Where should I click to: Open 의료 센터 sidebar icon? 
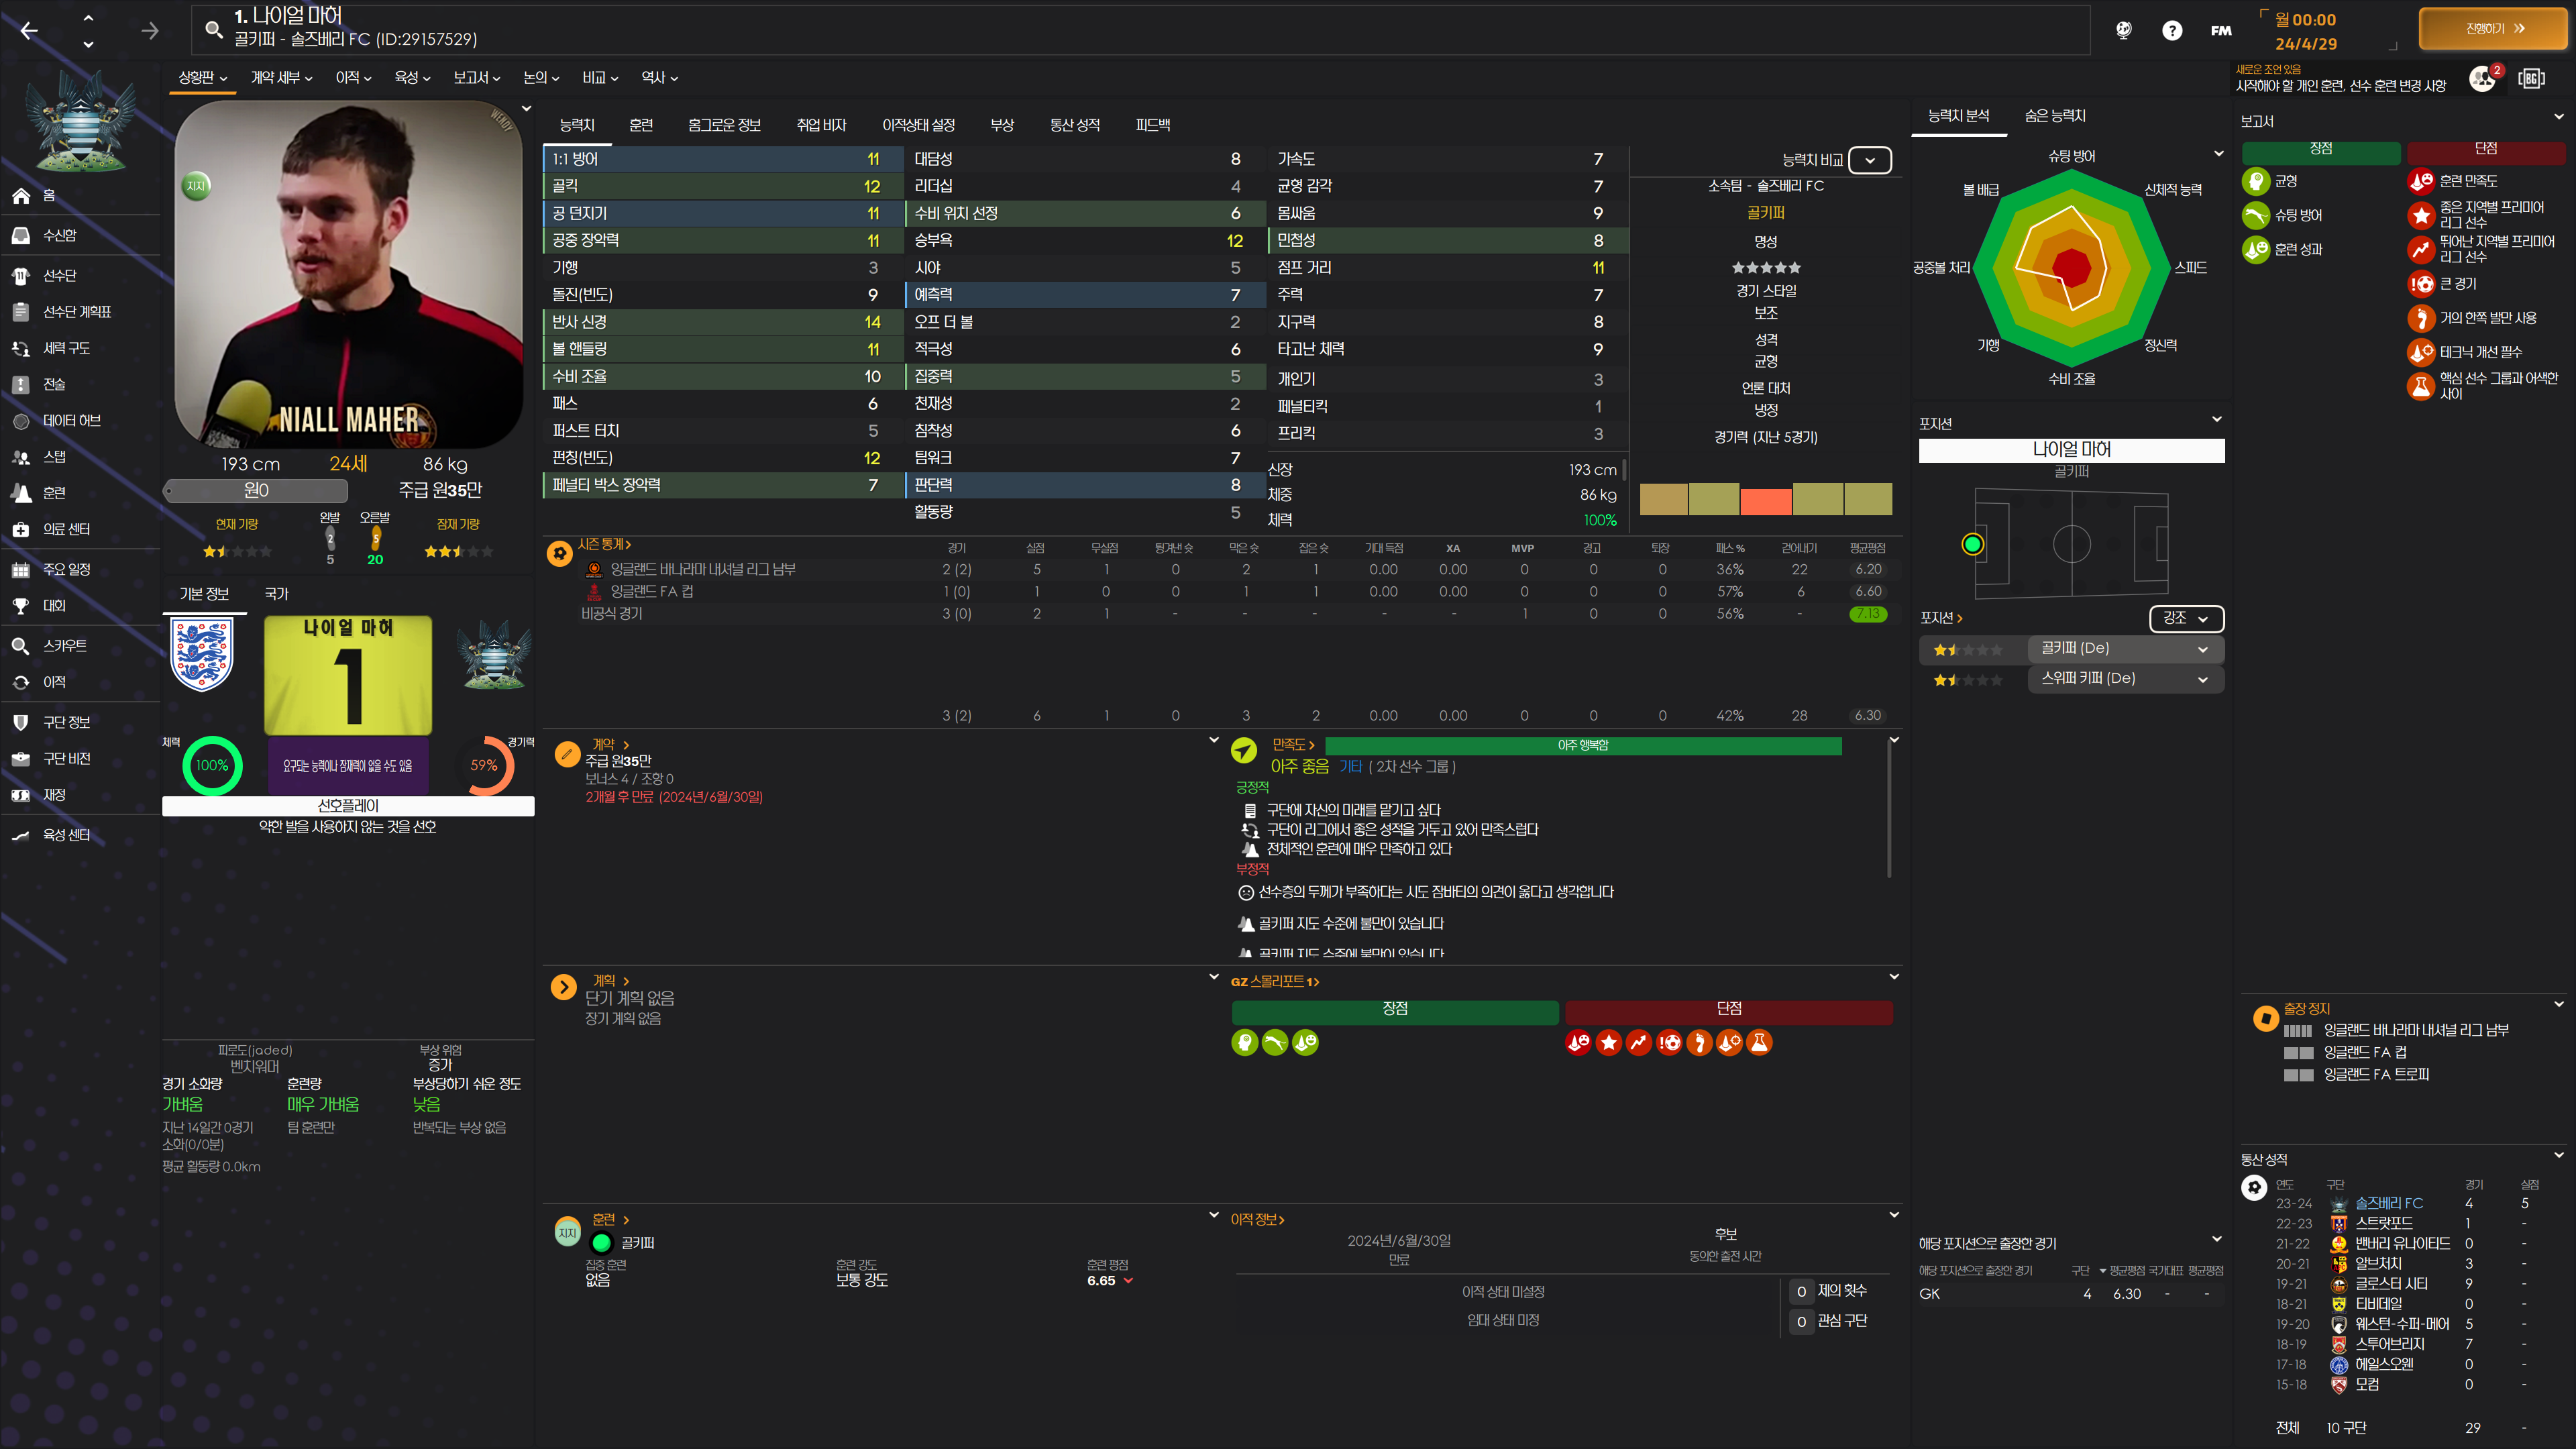21,529
